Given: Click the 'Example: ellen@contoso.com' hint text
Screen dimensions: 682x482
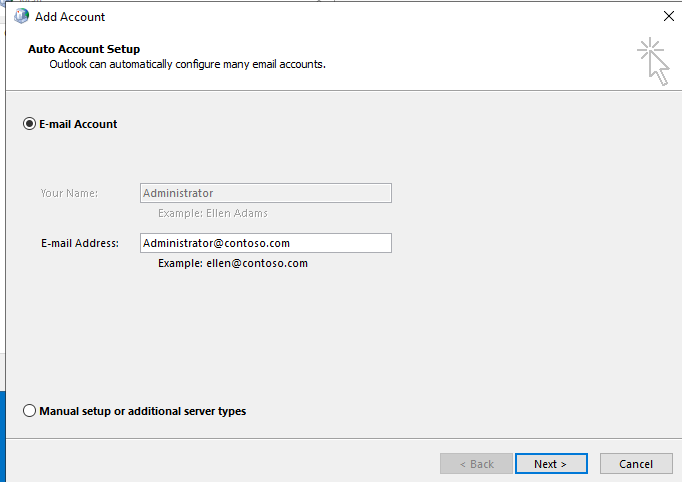Looking at the screenshot, I should [x=233, y=263].
